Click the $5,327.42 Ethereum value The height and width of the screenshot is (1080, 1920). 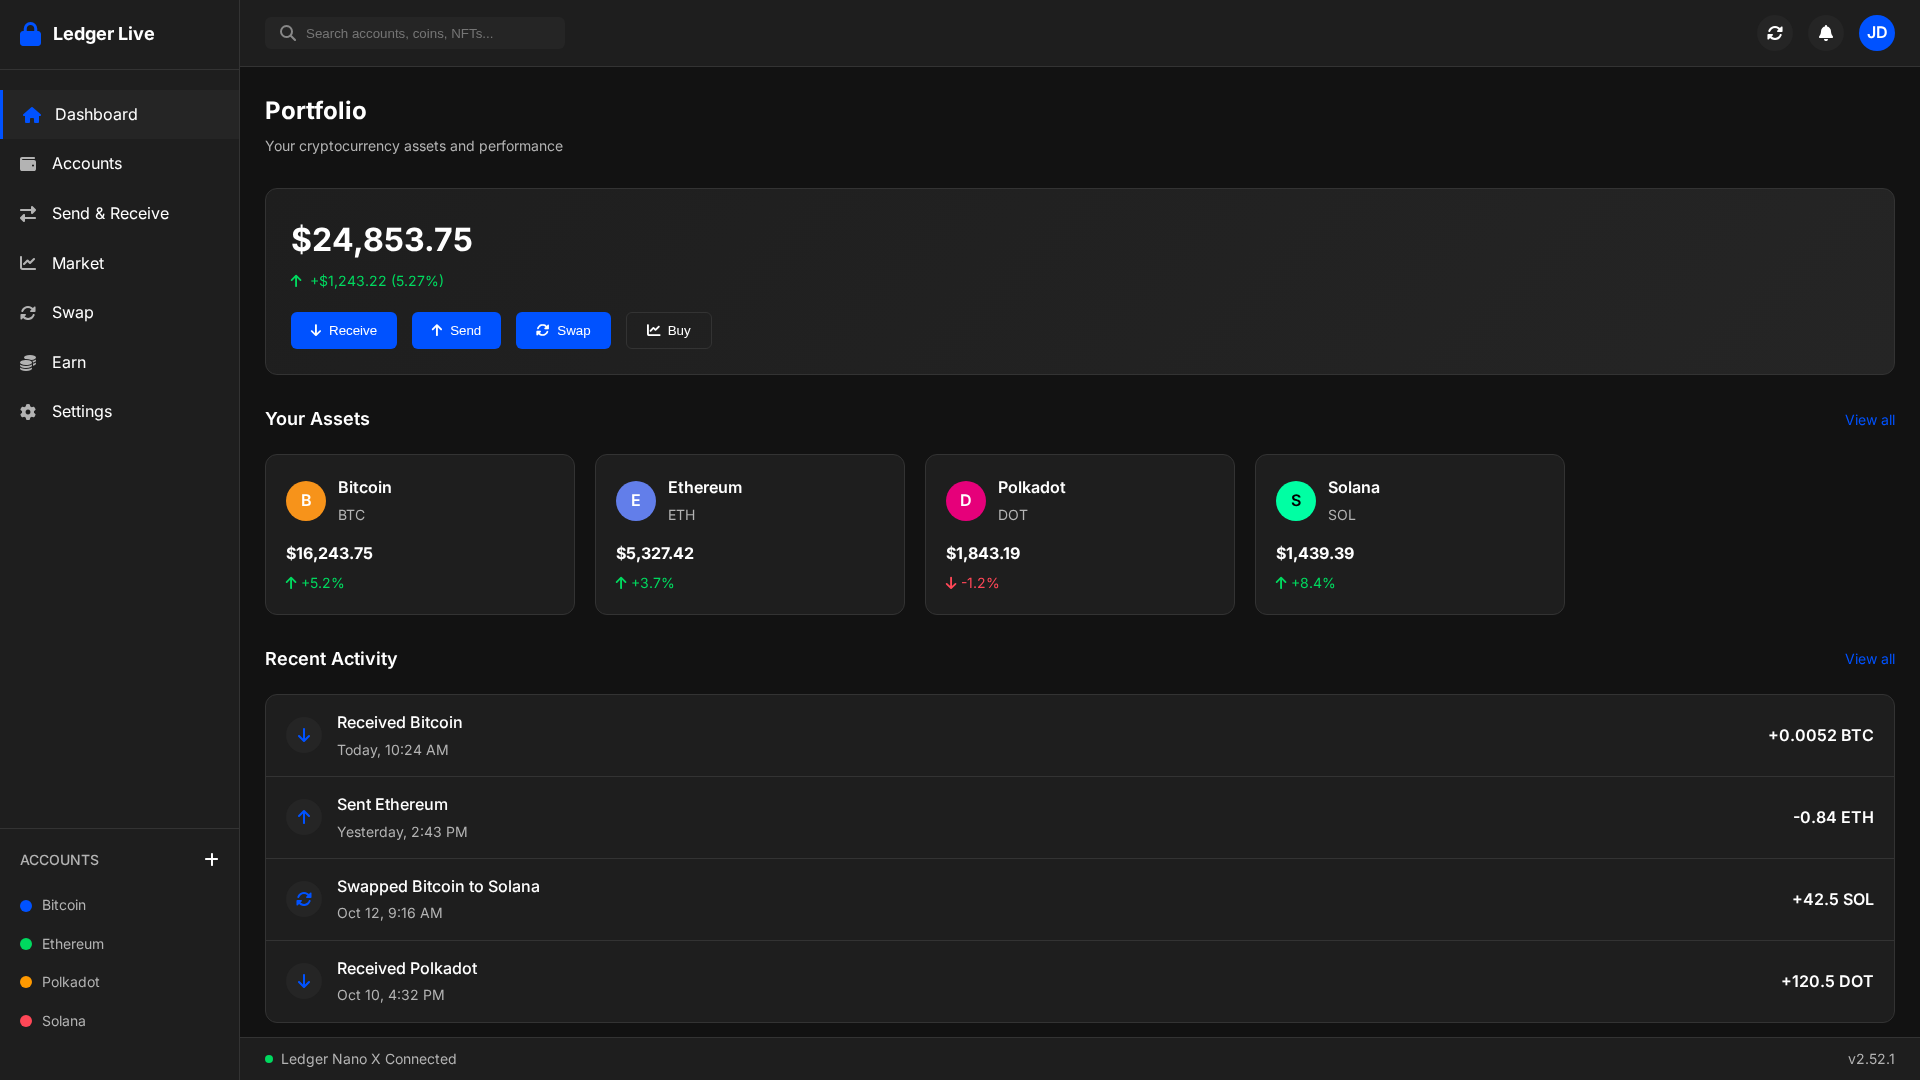655,553
